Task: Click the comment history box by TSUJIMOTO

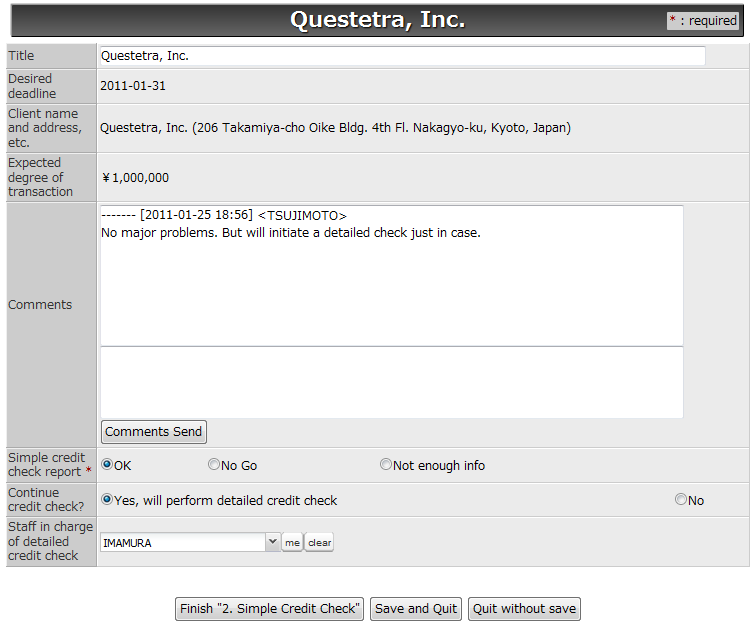Action: [x=392, y=276]
